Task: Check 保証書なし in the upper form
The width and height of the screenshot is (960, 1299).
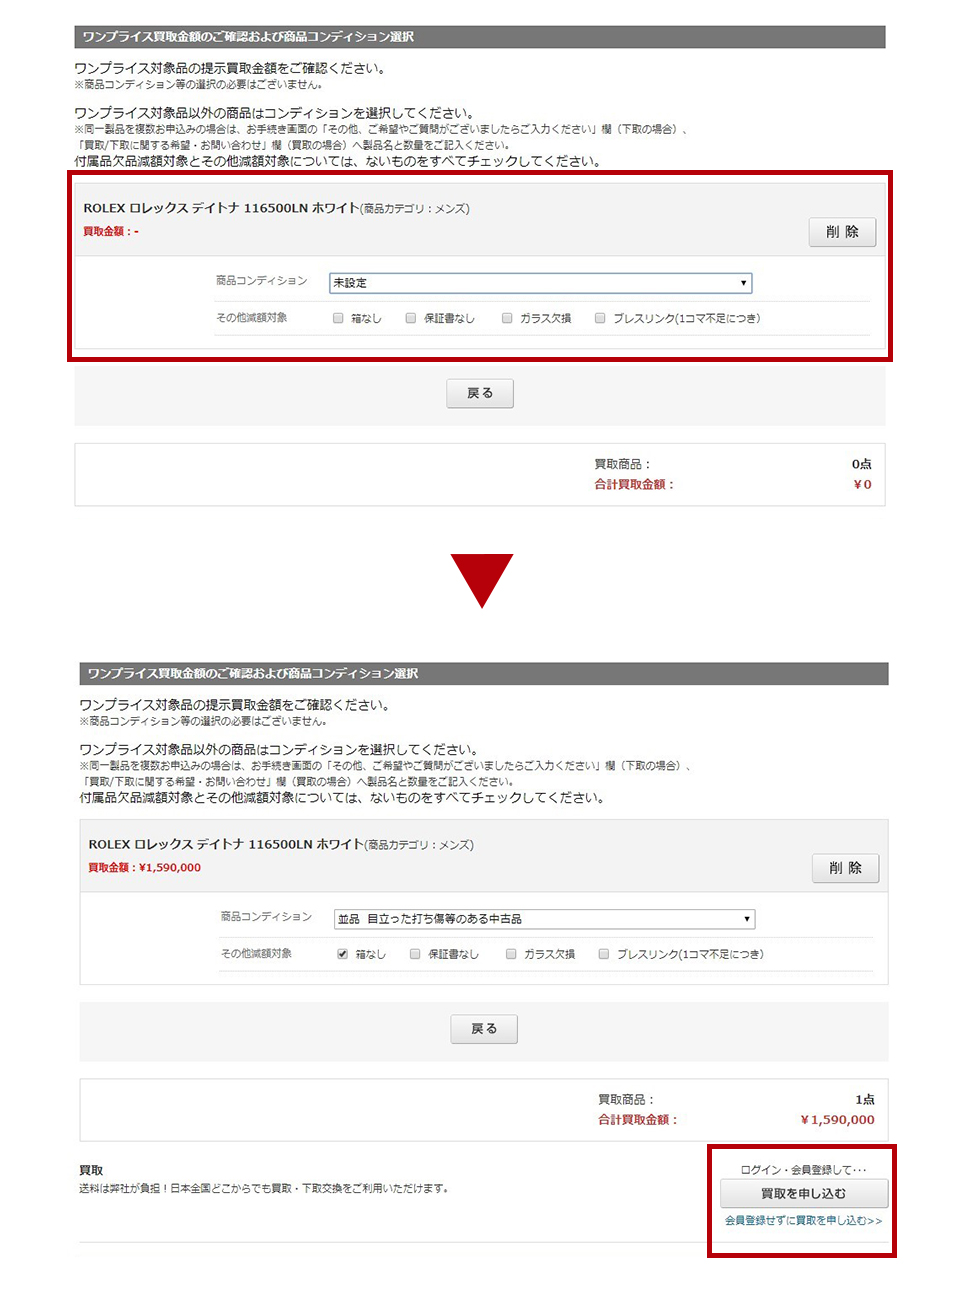Action: 410,318
